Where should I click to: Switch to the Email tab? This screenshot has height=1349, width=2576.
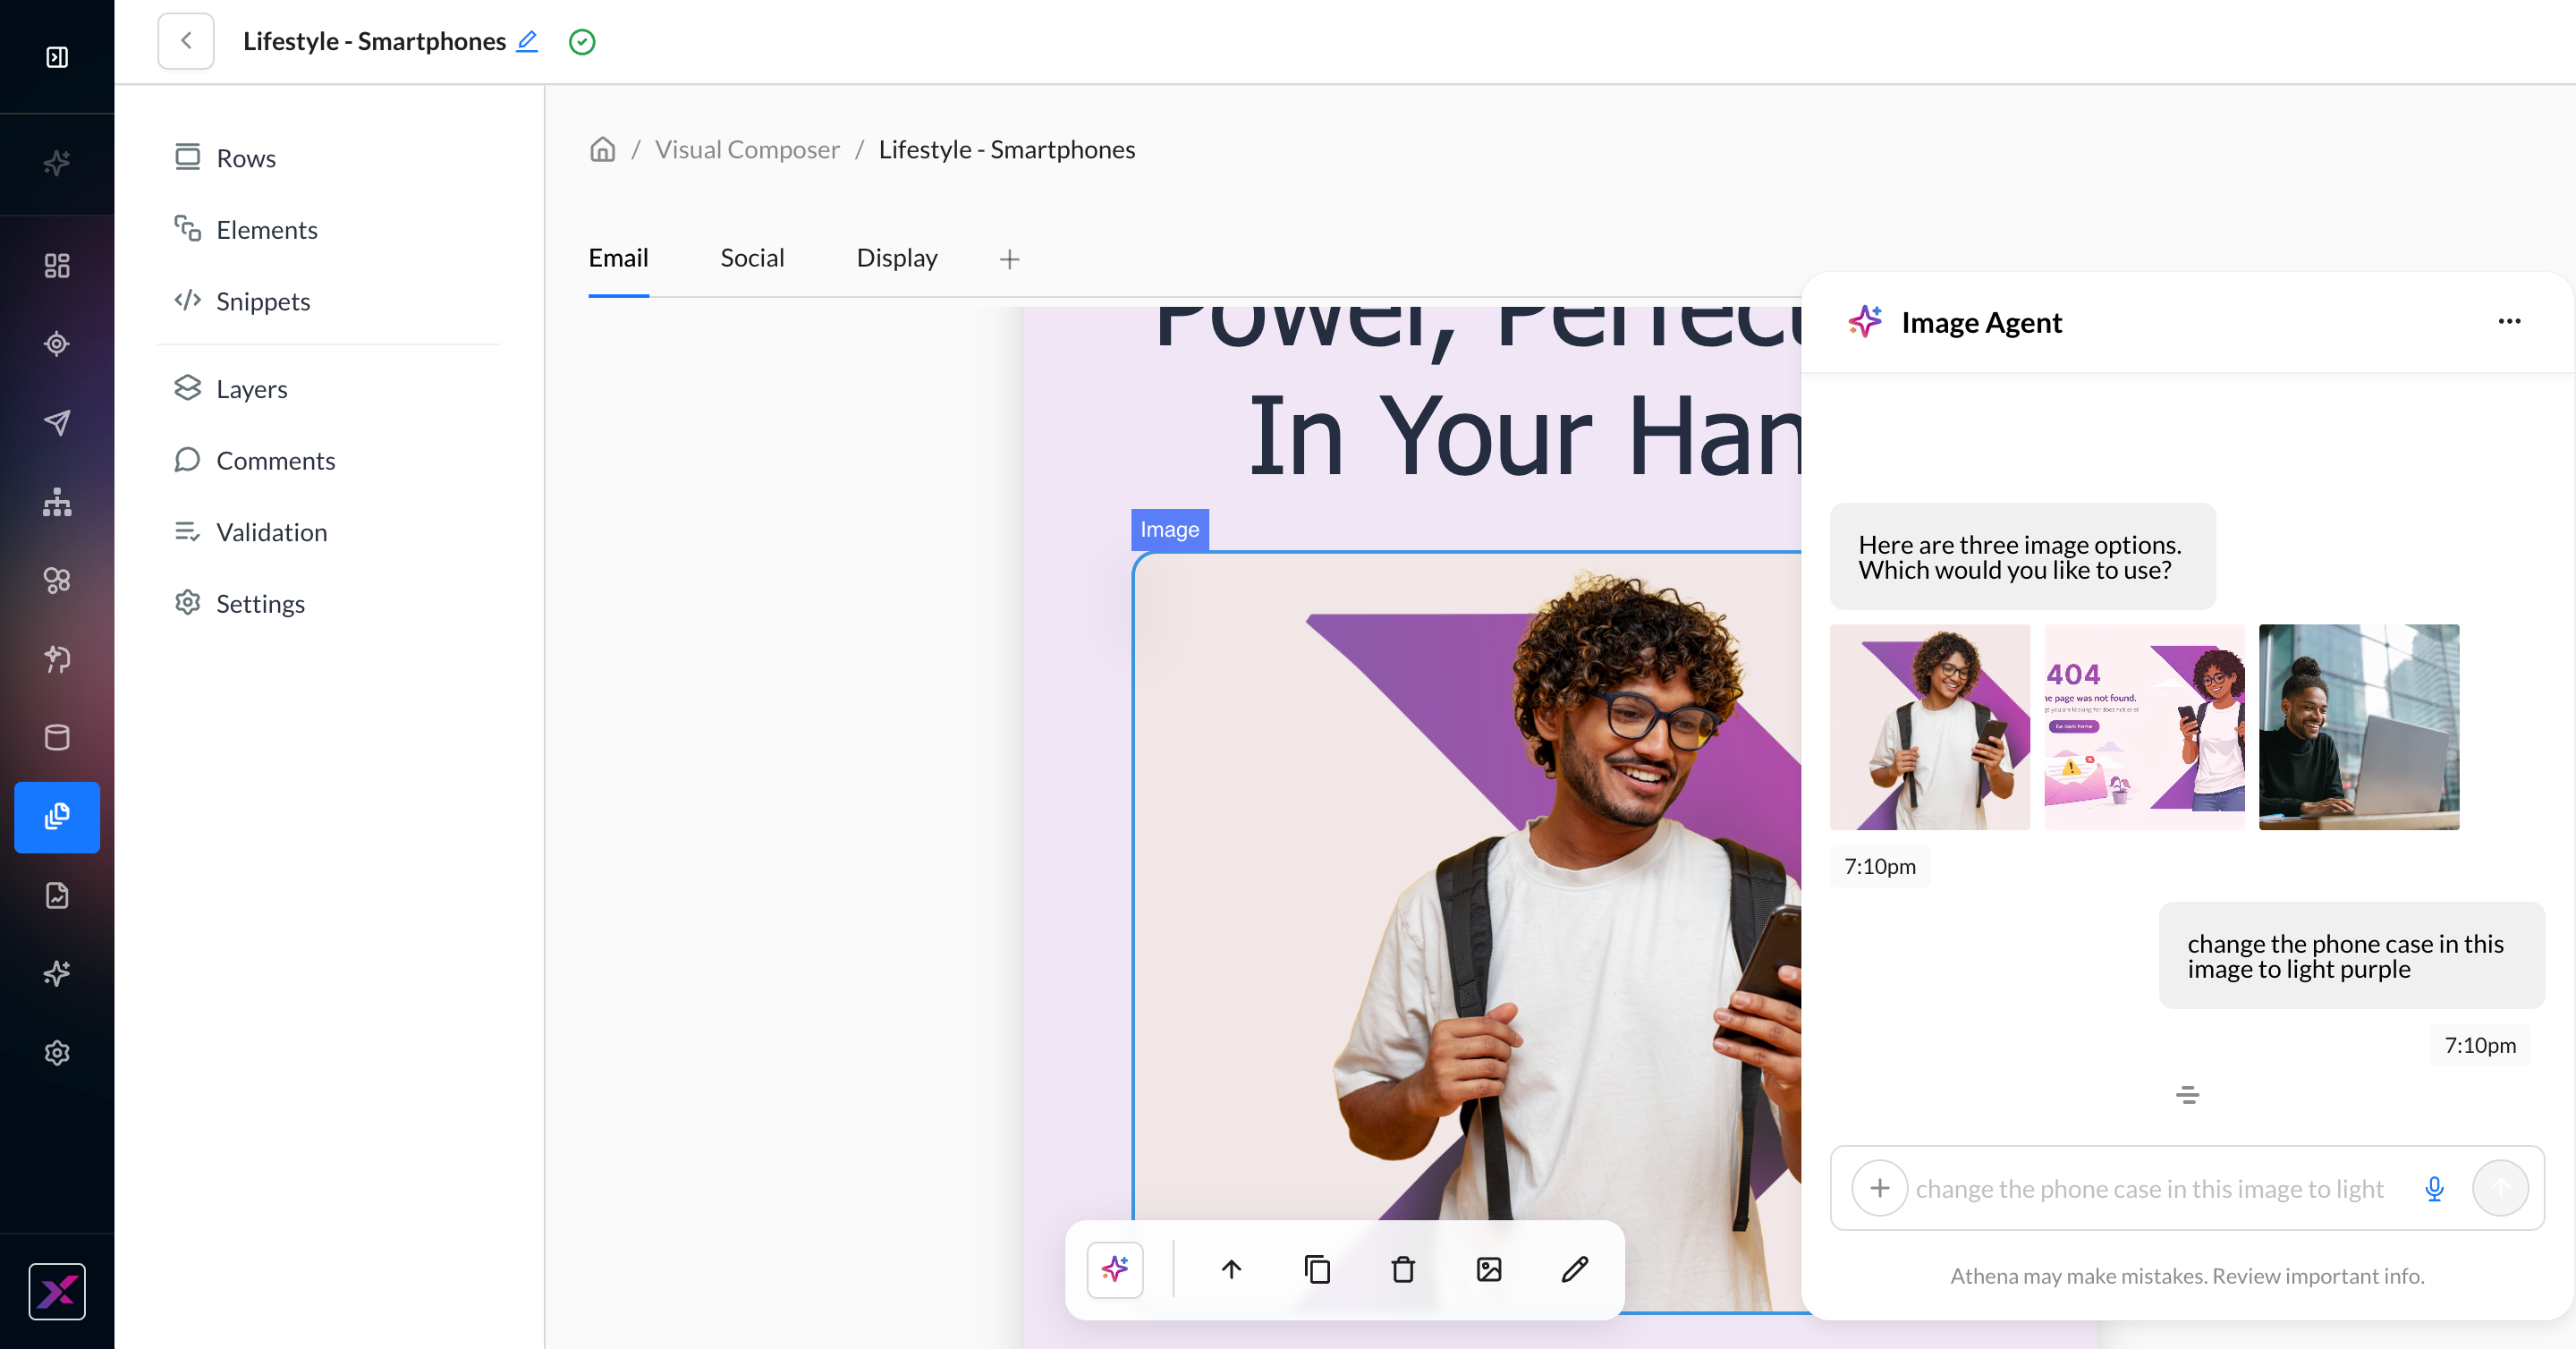point(618,258)
